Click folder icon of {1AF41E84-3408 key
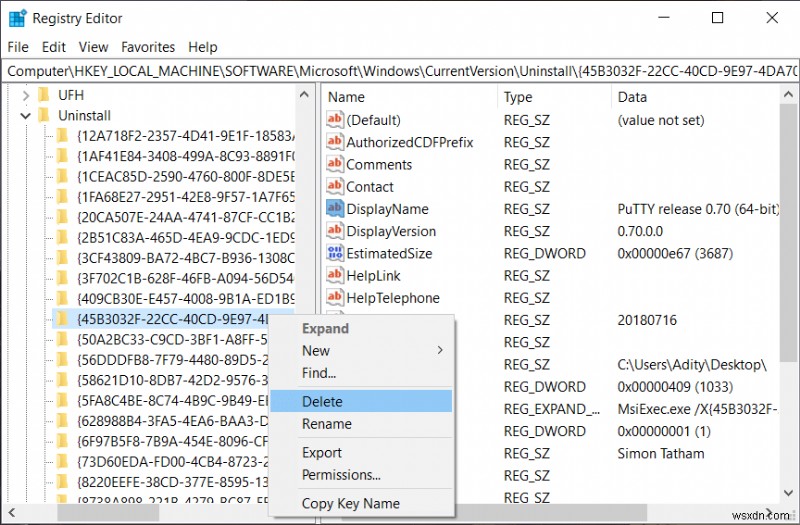 tap(62, 156)
